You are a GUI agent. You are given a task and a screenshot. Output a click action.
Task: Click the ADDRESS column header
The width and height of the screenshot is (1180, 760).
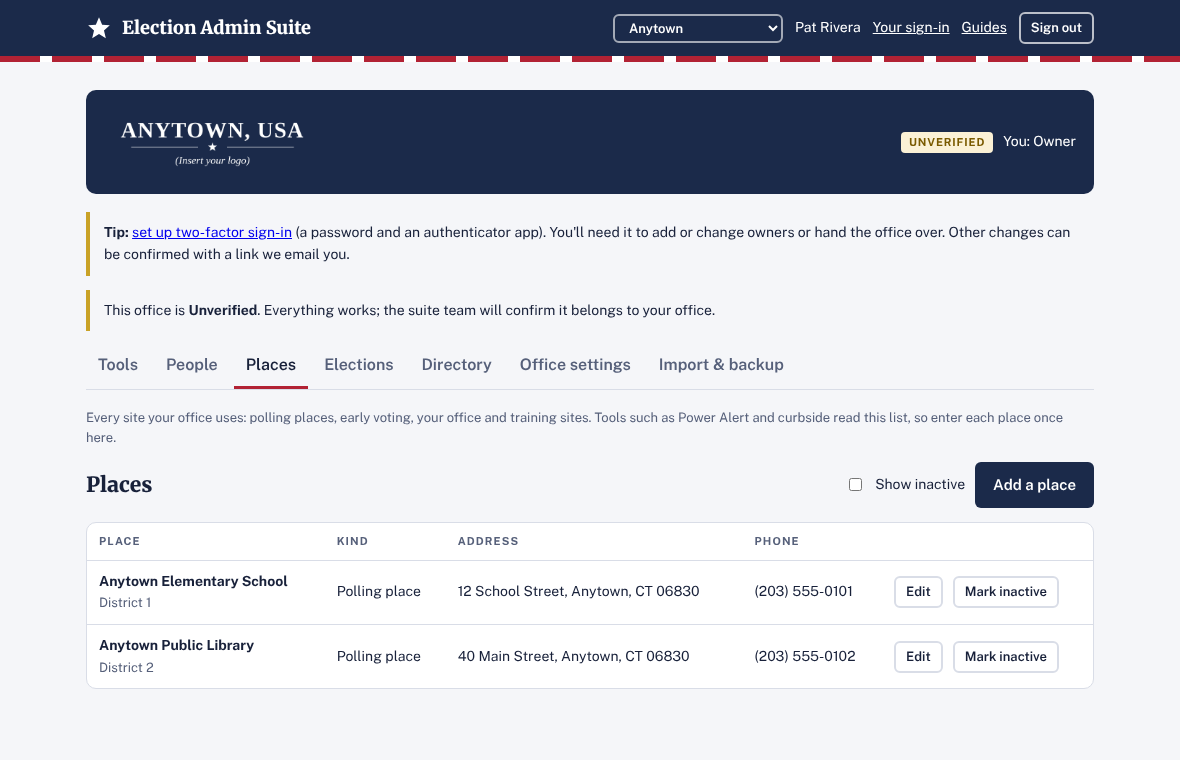(x=488, y=541)
